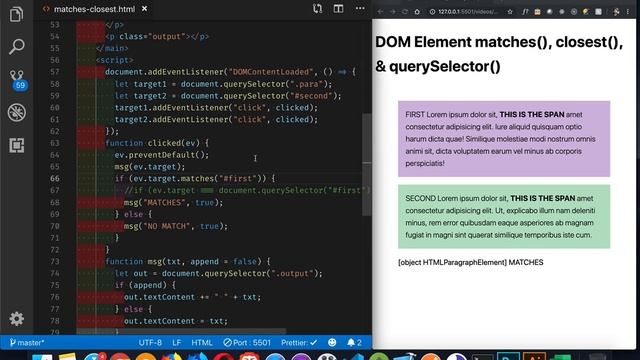Open the browser three-dot menu
The image size is (640, 360).
[628, 12]
